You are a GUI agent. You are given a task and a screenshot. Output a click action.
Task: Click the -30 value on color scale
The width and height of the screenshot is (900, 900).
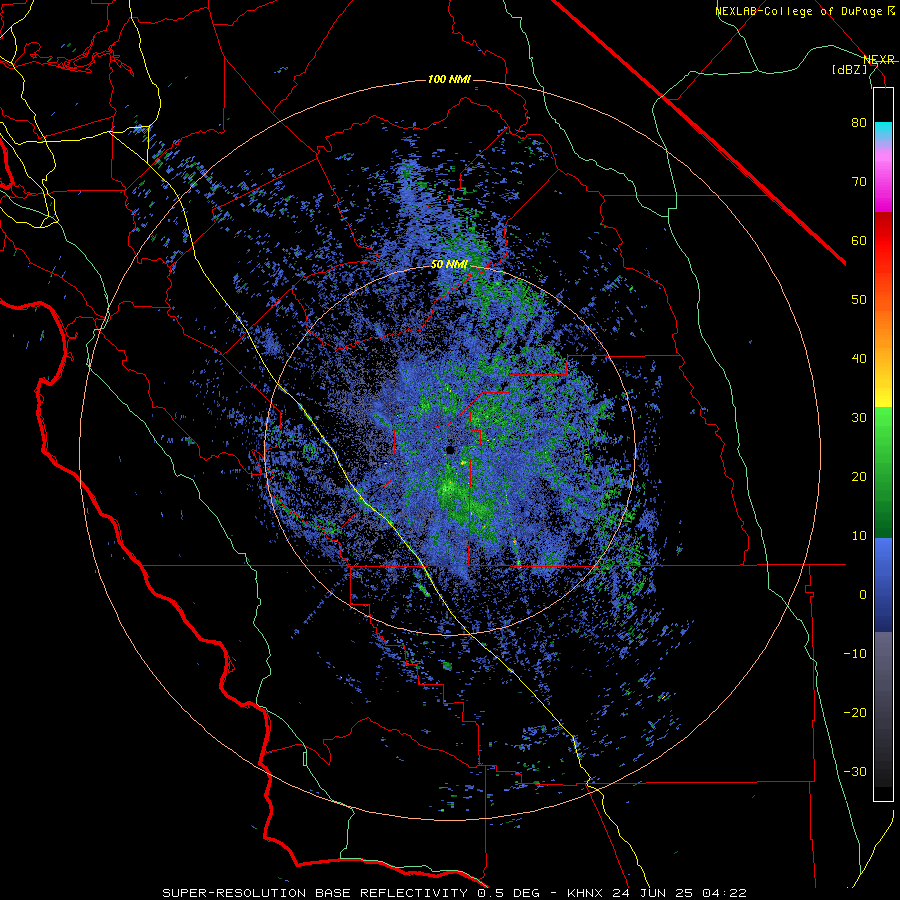coord(855,771)
